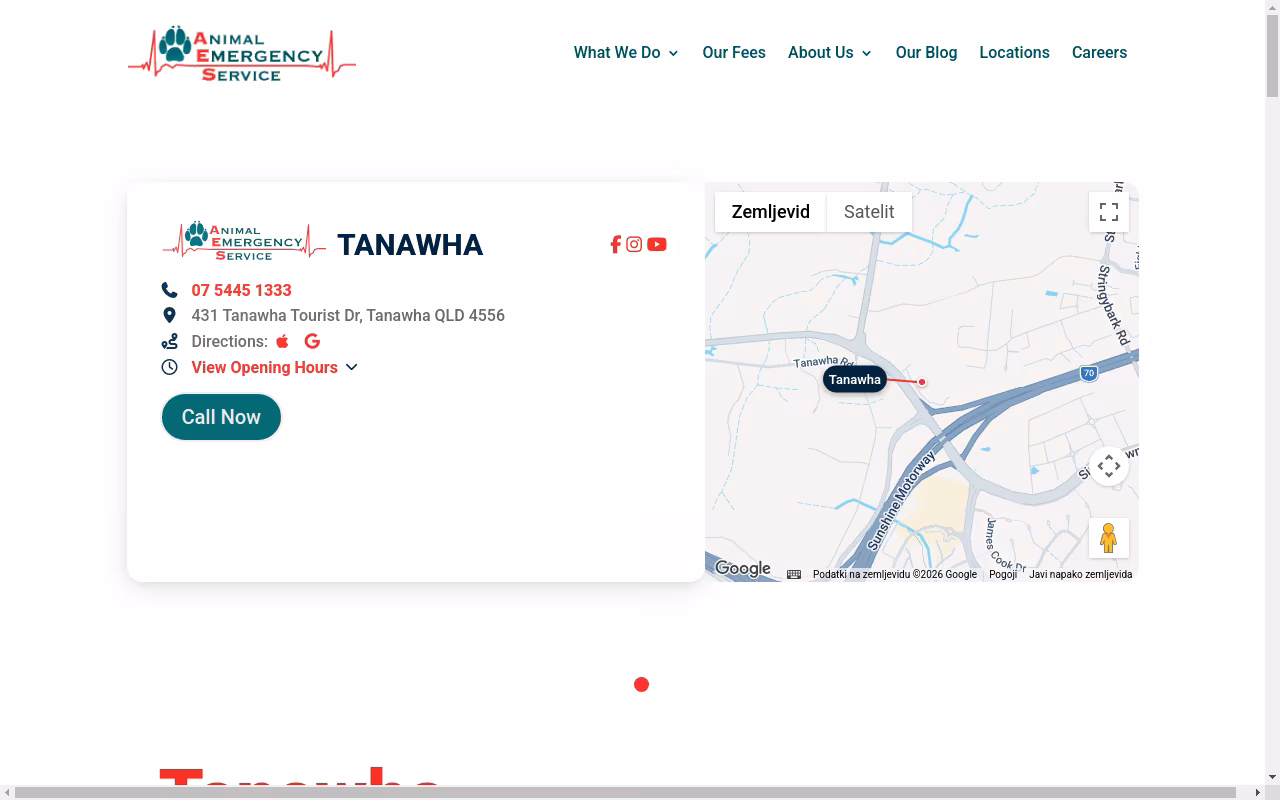Open the Locations menu item
This screenshot has width=1280, height=800.
point(1014,53)
